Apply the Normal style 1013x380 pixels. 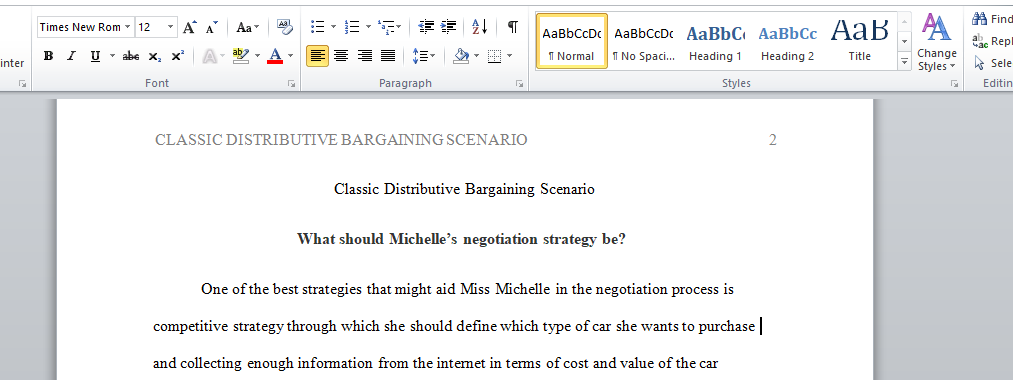click(x=572, y=41)
